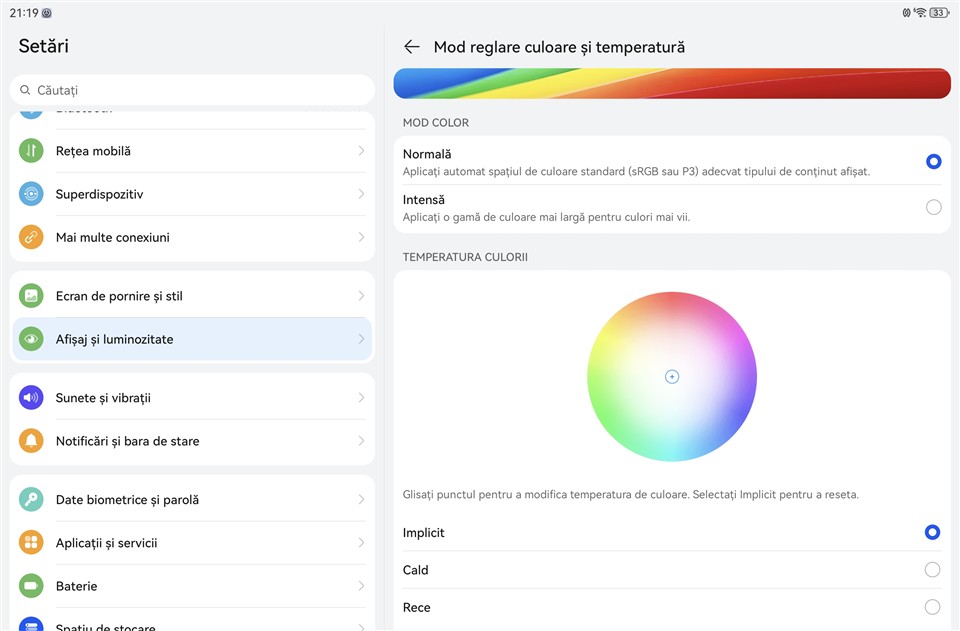
Task: Open Aplicații și servicii chevron
Action: click(x=361, y=543)
